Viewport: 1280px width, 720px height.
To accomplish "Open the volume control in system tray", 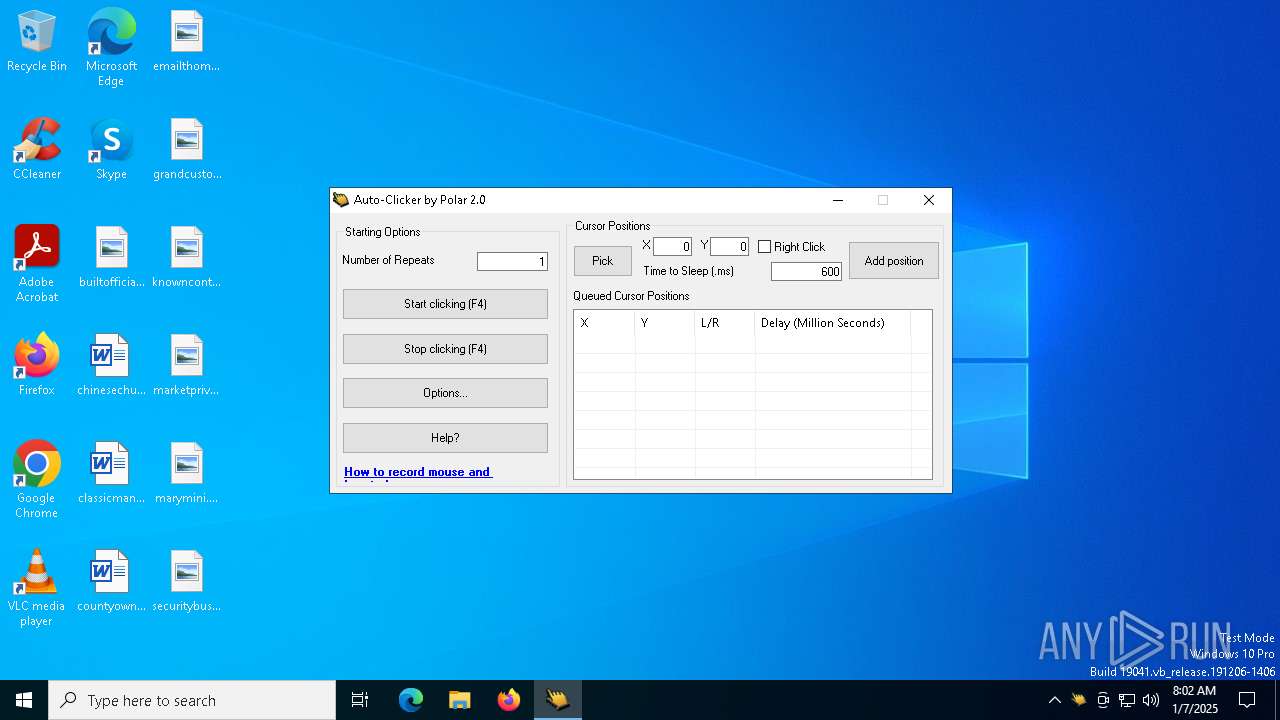I will click(x=1151, y=700).
